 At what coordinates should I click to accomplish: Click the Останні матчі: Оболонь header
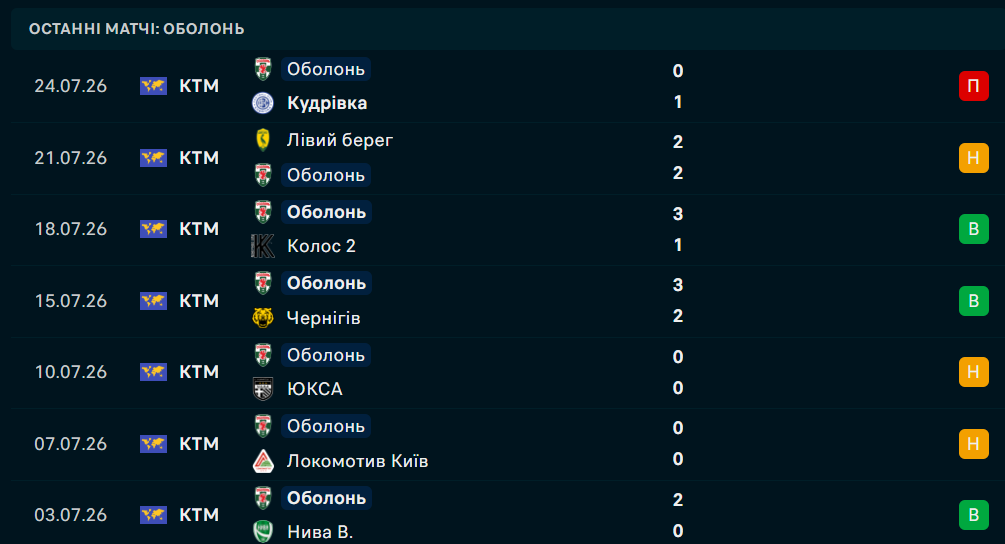(x=137, y=29)
